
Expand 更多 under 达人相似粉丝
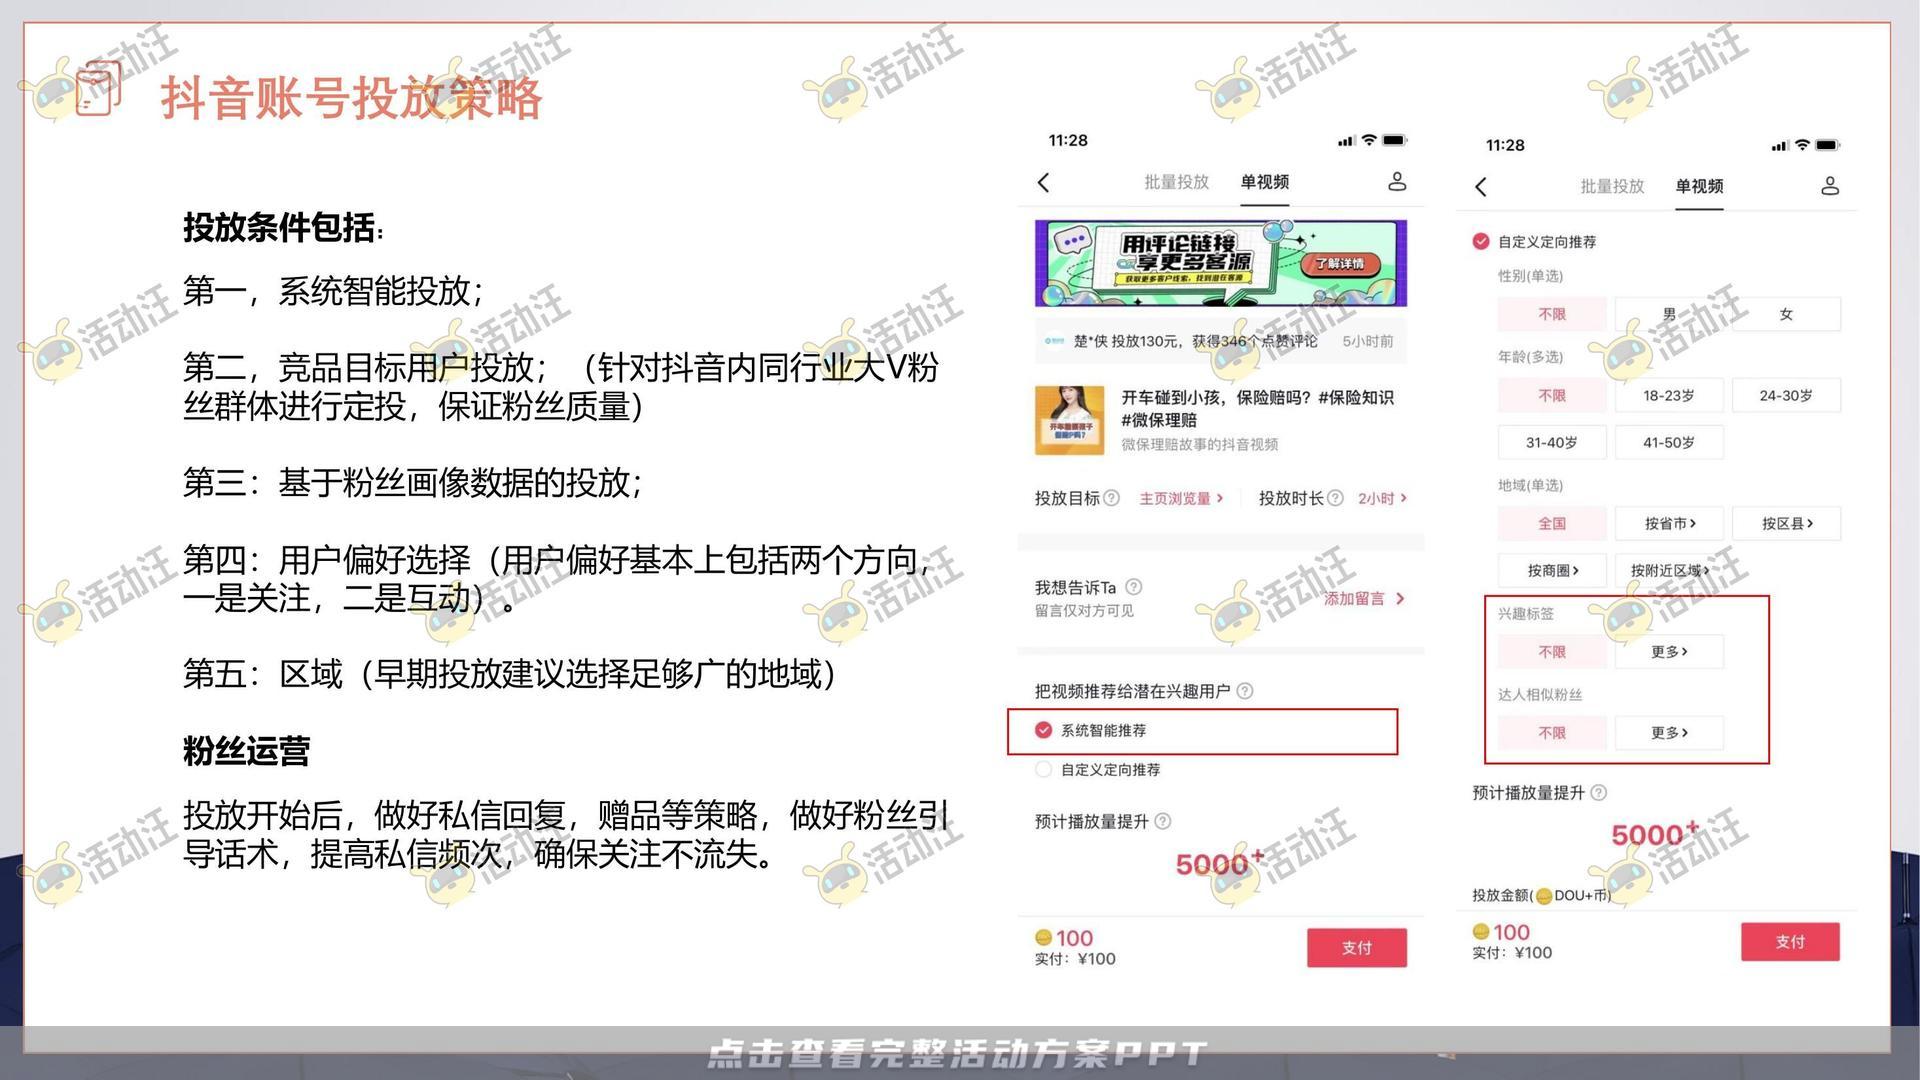[1668, 732]
